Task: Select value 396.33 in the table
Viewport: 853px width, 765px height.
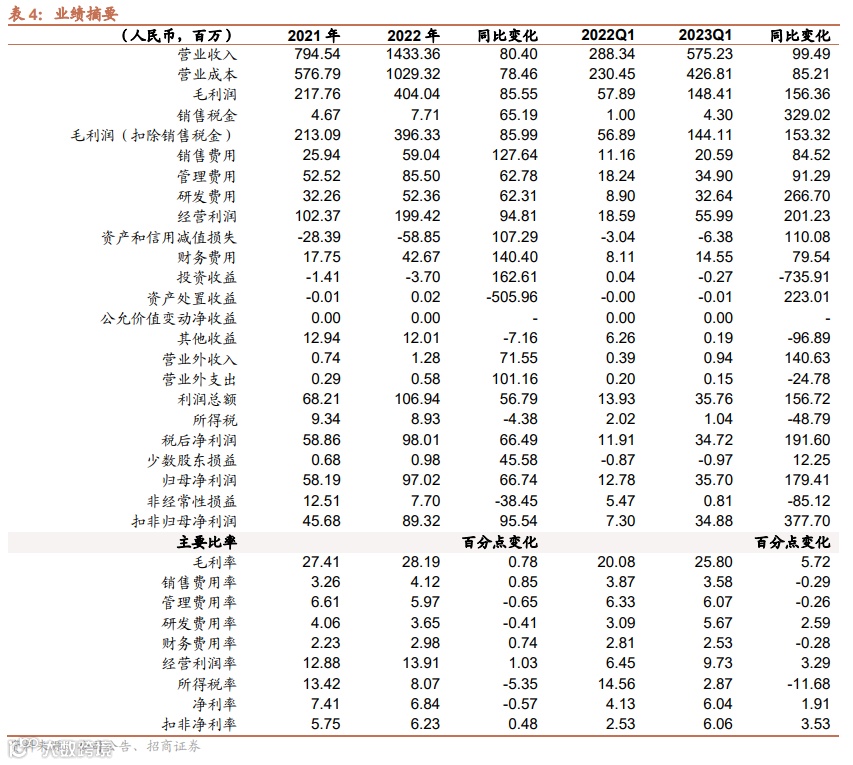Action: [417, 135]
